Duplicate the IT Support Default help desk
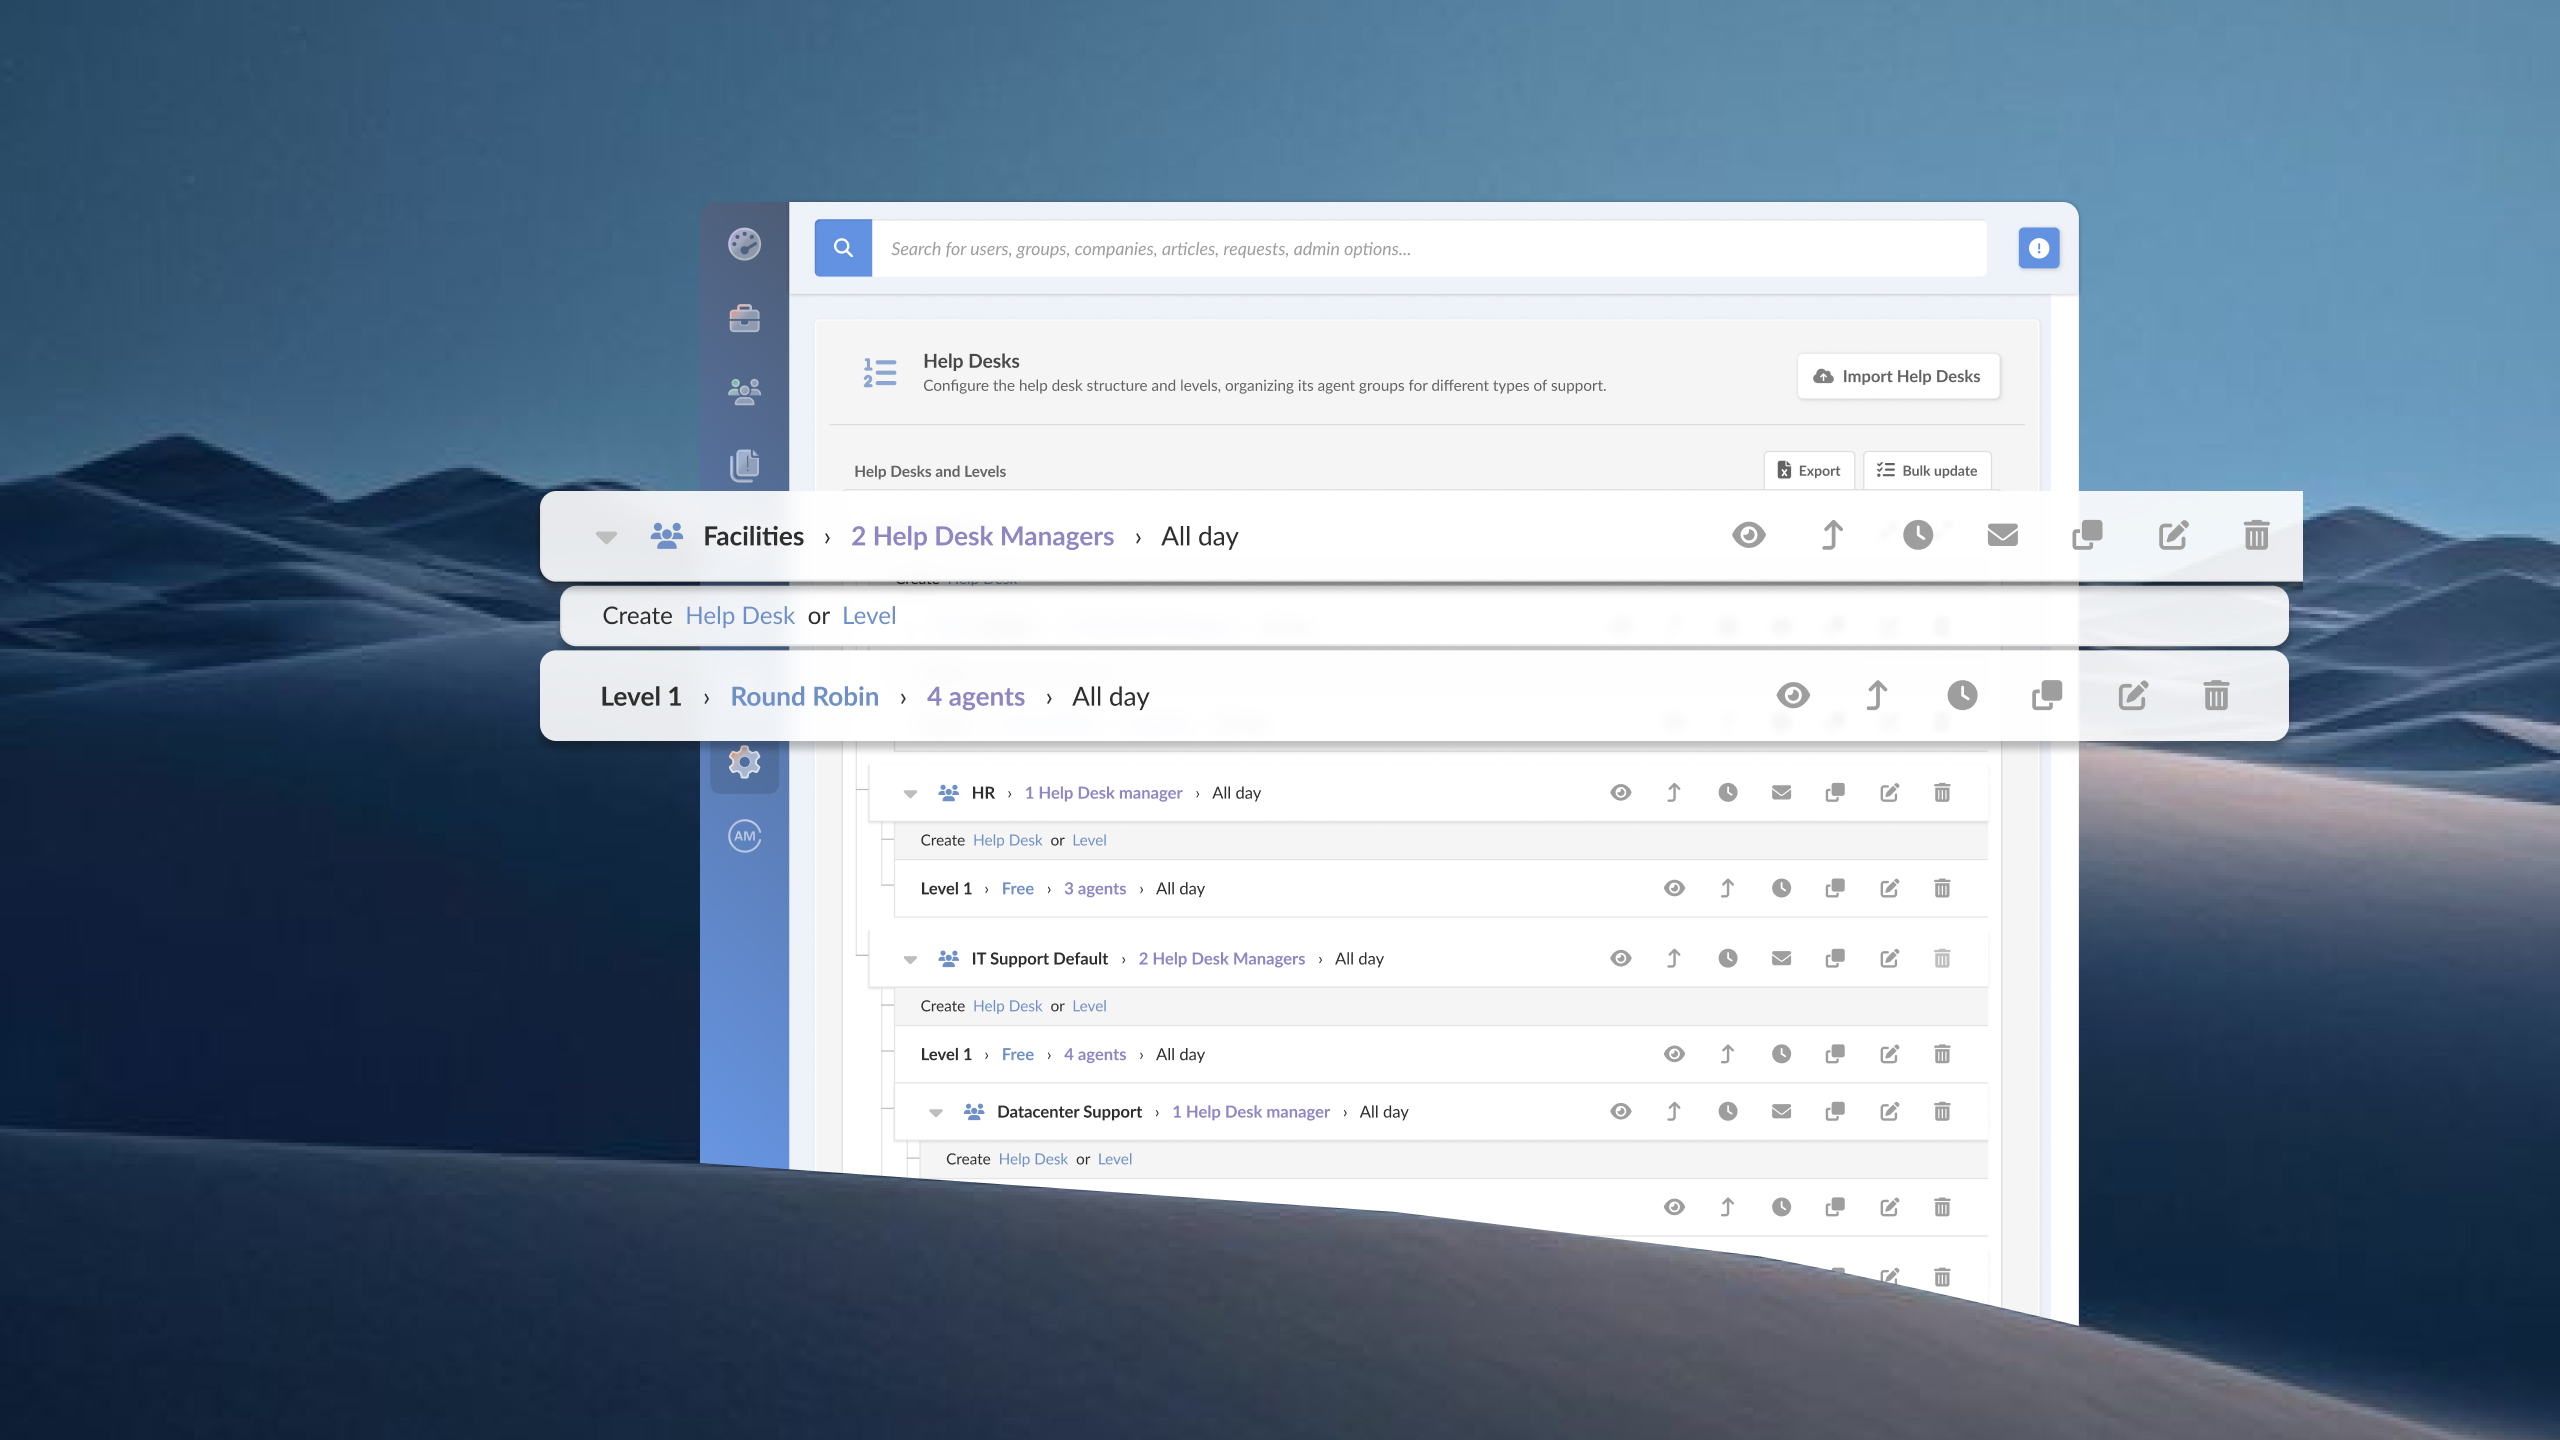This screenshot has height=1440, width=2560. [1835, 958]
